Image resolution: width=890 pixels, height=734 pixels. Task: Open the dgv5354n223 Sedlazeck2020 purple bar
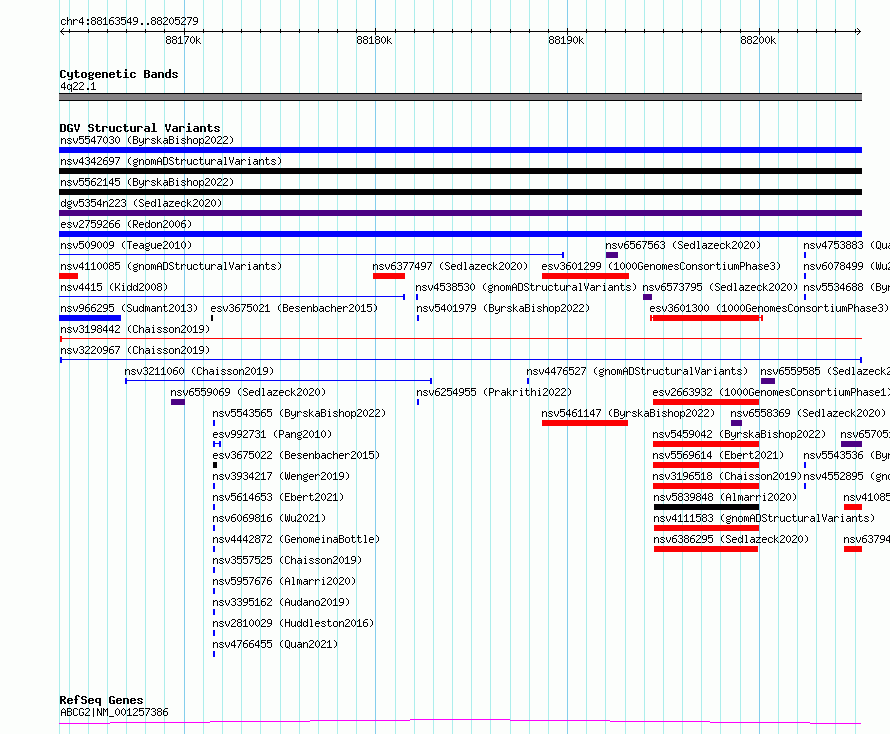pos(460,213)
